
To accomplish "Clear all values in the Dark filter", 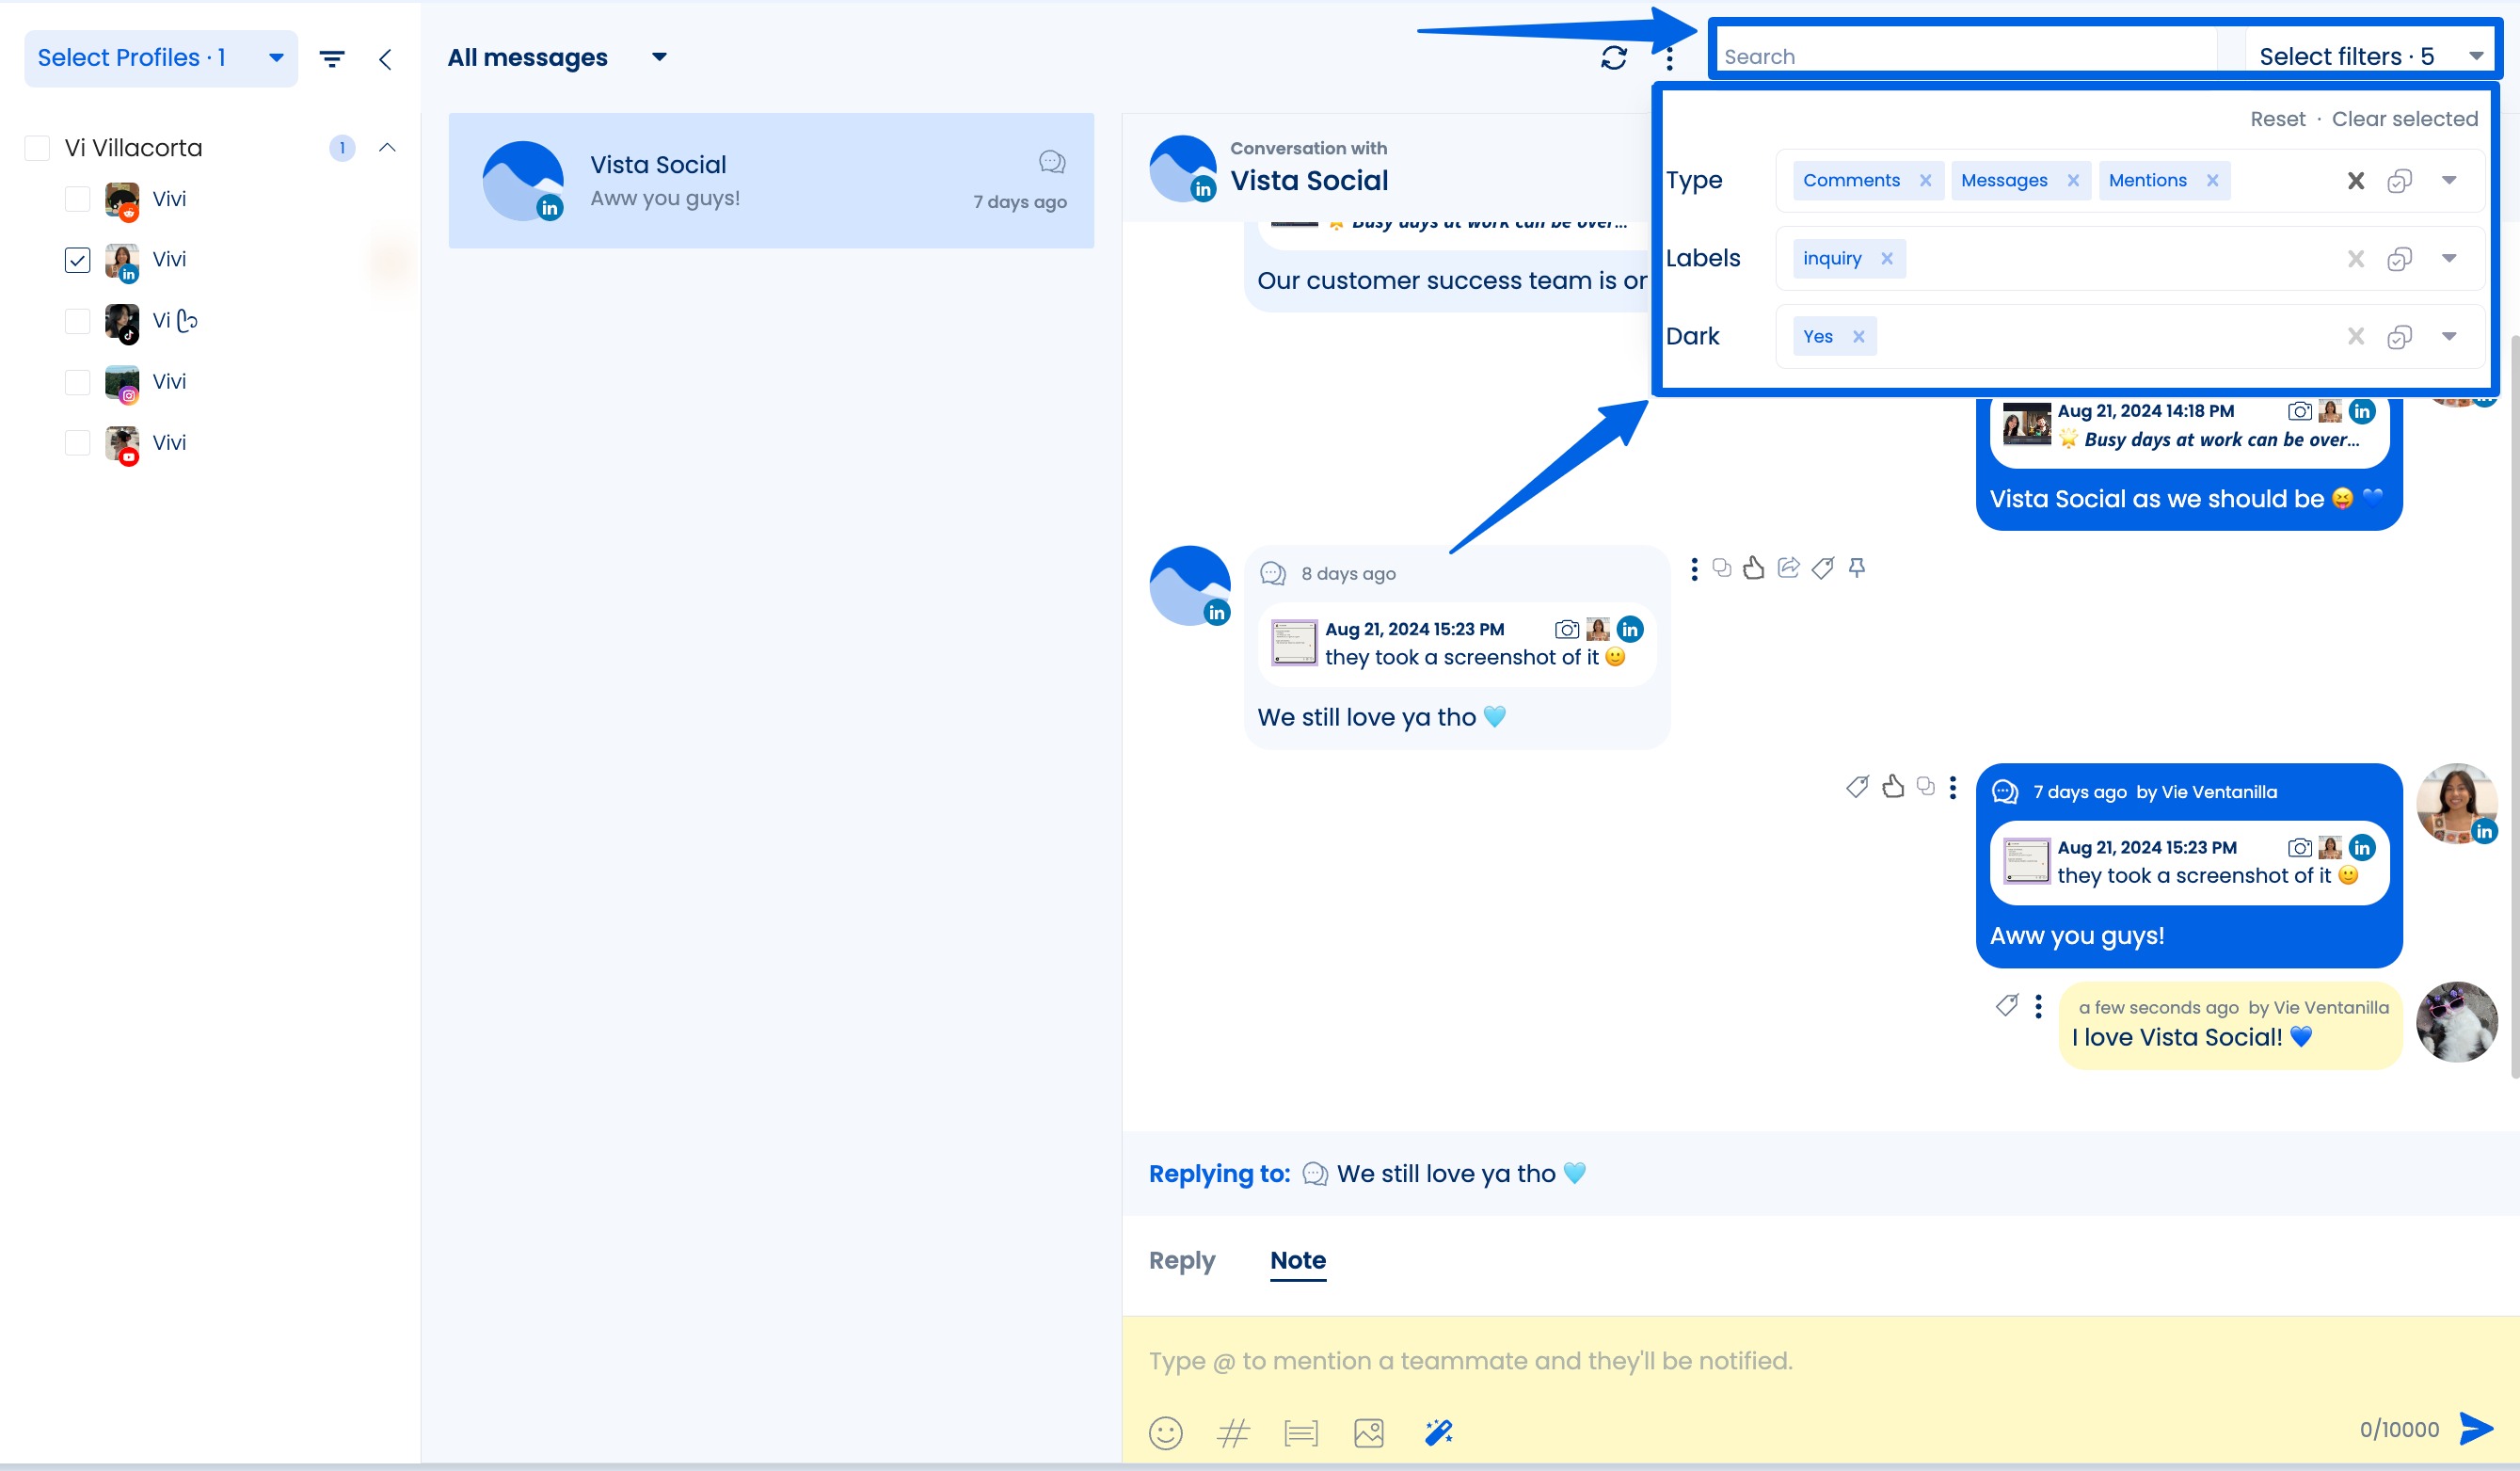I will click(2356, 337).
